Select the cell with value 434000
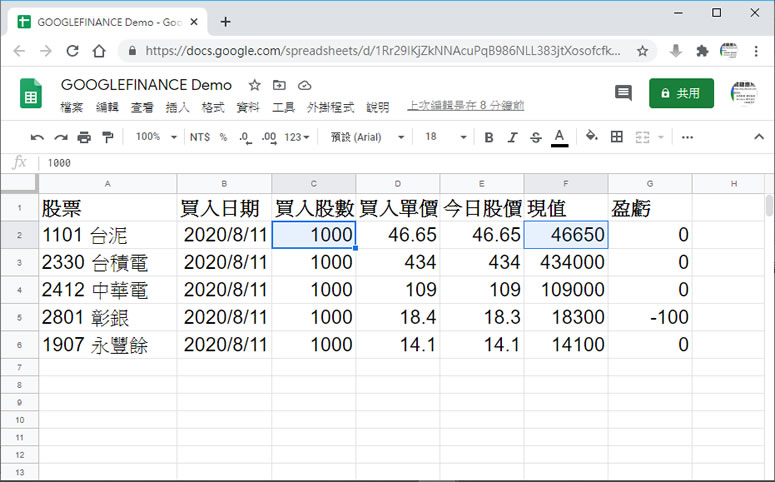The height and width of the screenshot is (482, 775). [566, 262]
